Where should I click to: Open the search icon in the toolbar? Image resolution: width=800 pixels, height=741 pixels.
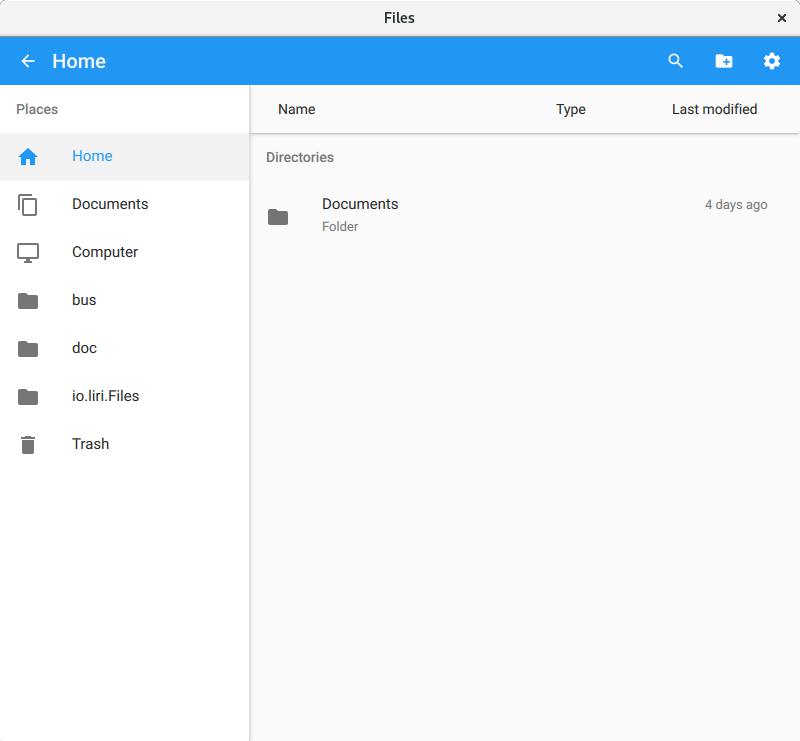[675, 61]
